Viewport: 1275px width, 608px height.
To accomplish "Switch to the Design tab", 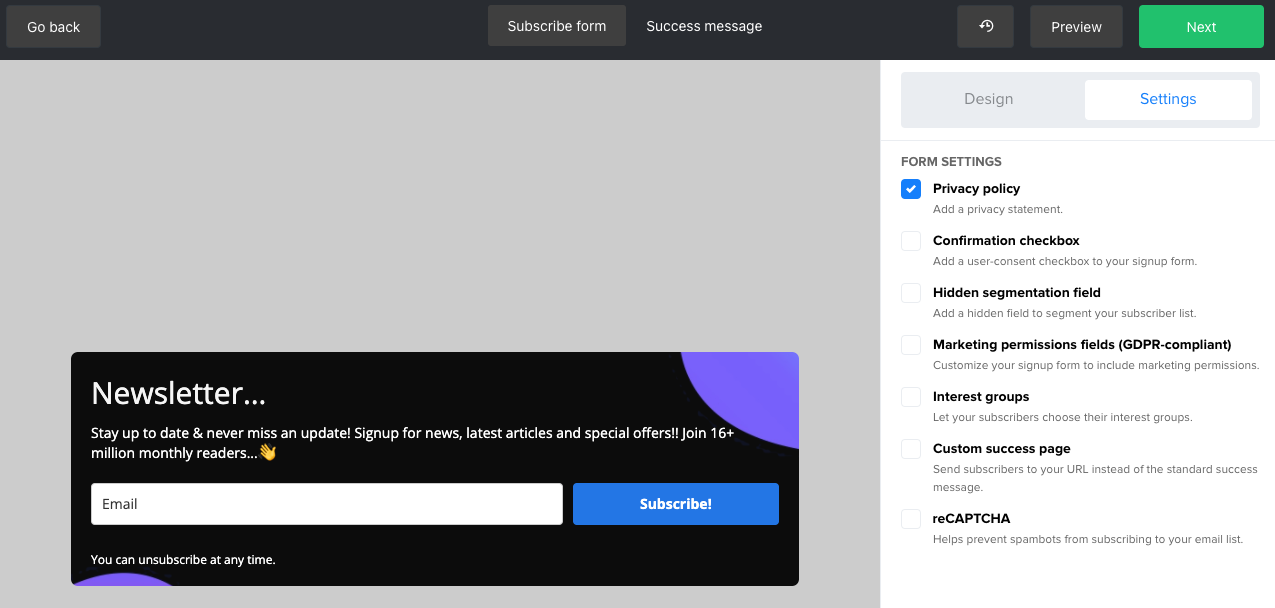I will pos(989,99).
